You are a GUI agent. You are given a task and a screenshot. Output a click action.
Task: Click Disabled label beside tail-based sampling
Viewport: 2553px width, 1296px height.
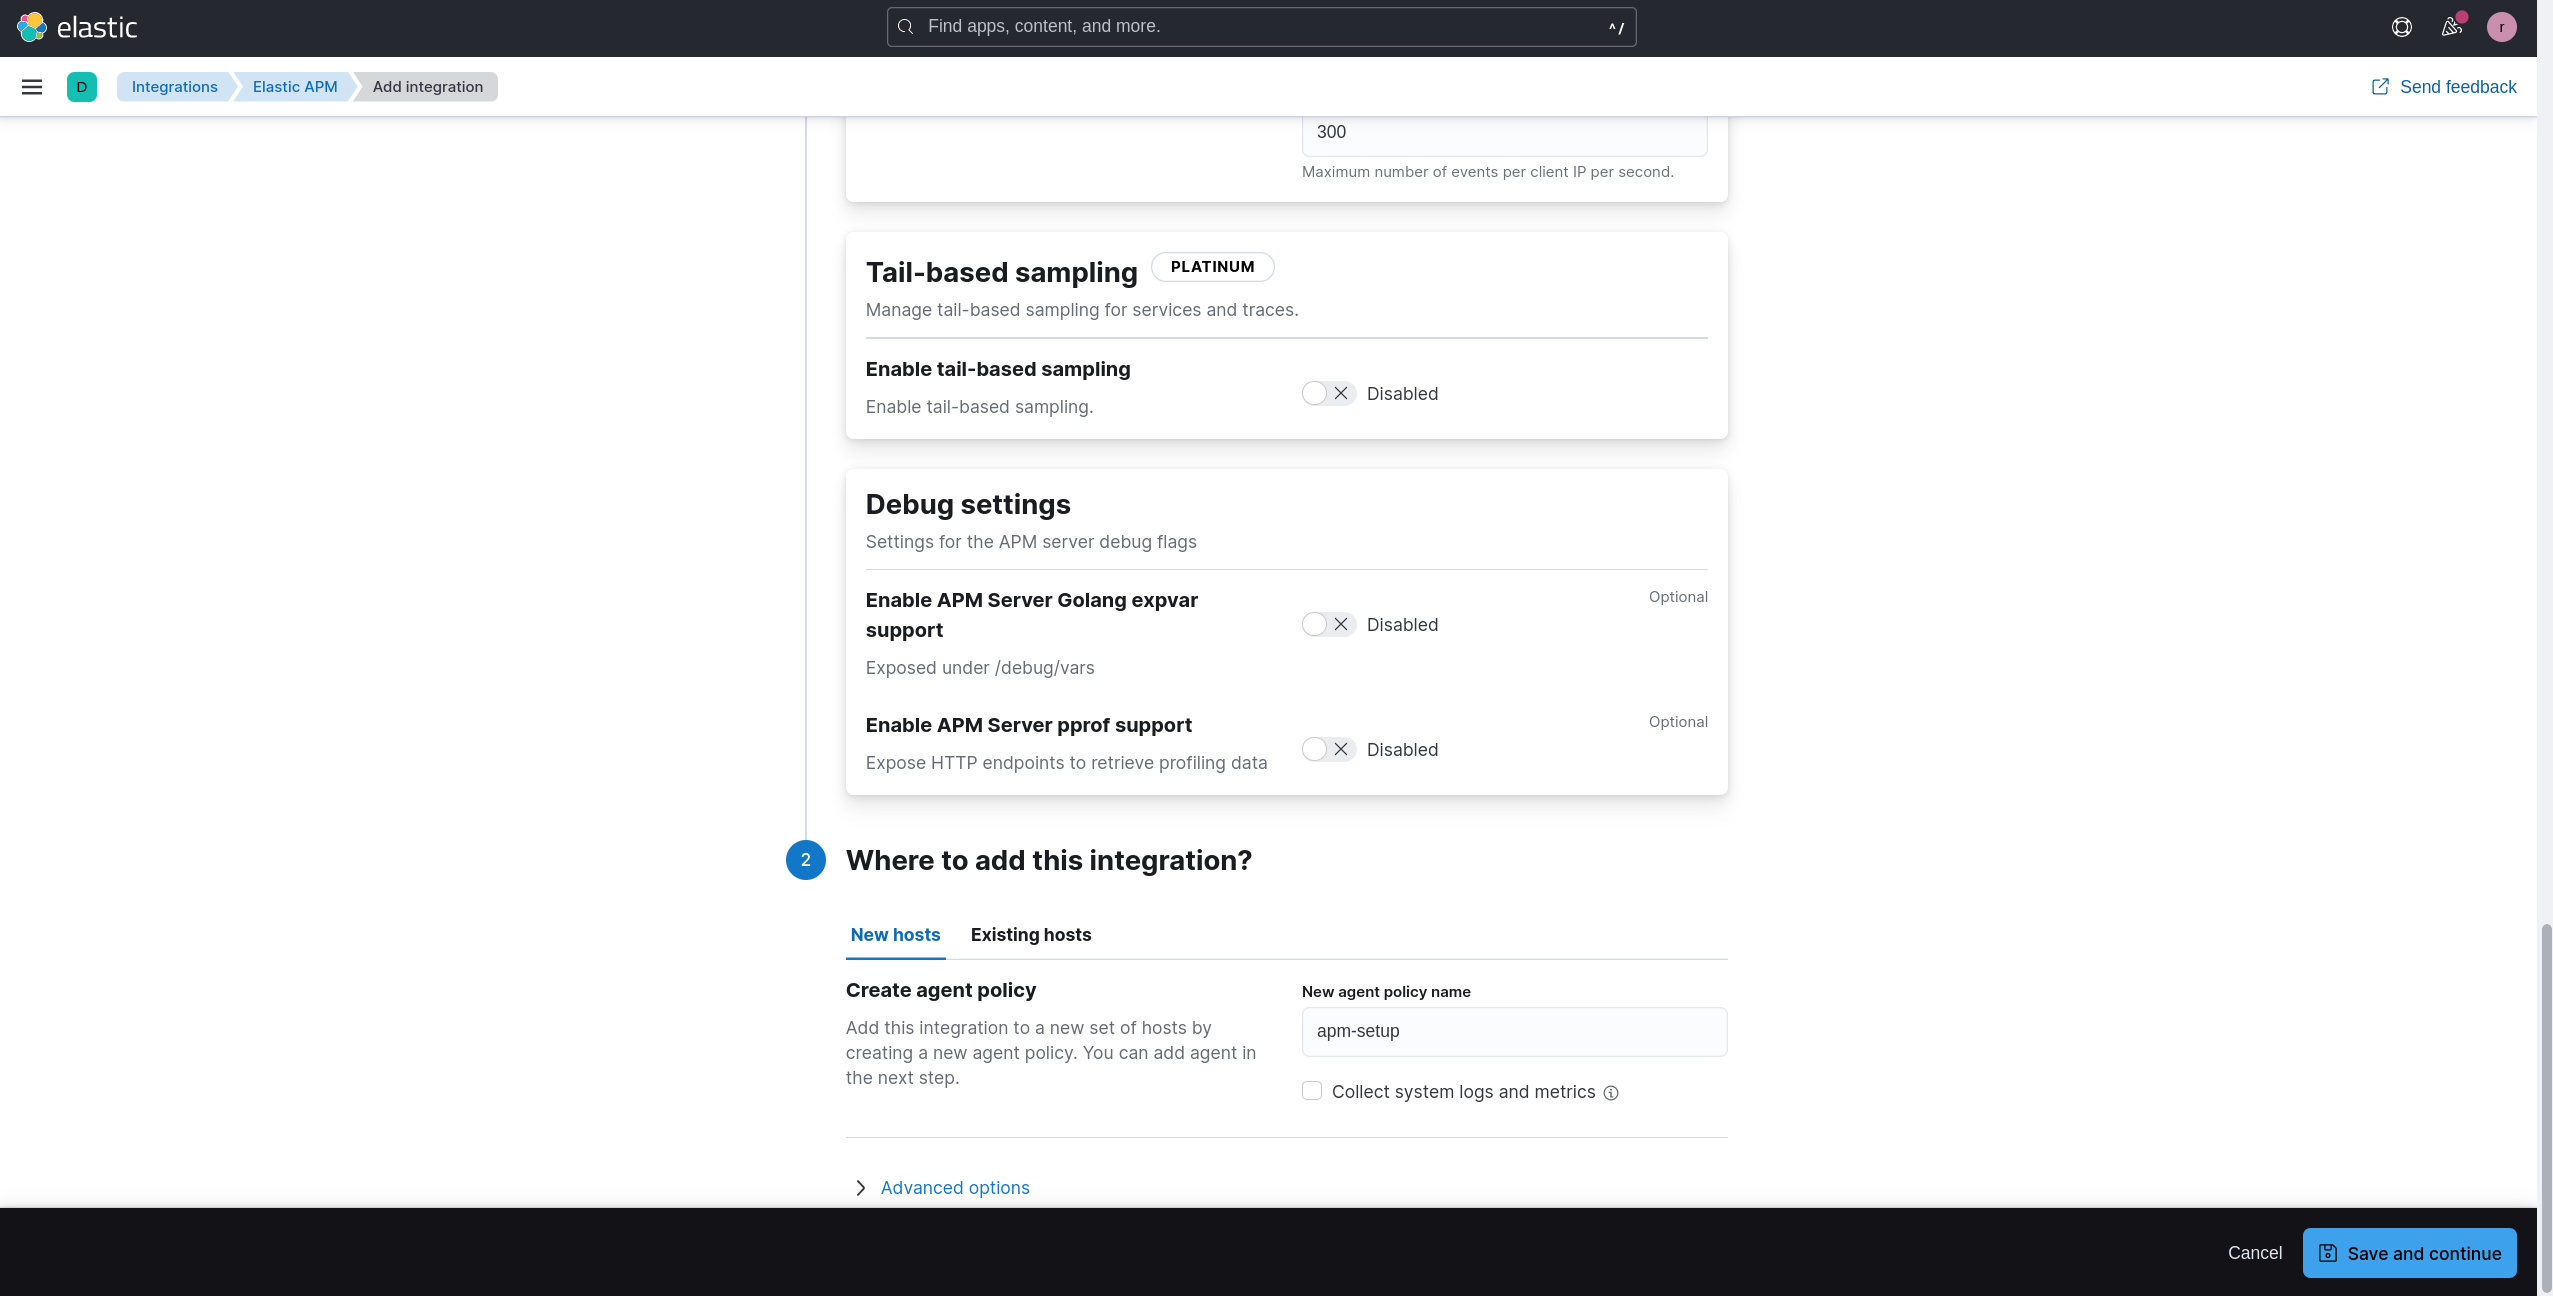[1402, 394]
